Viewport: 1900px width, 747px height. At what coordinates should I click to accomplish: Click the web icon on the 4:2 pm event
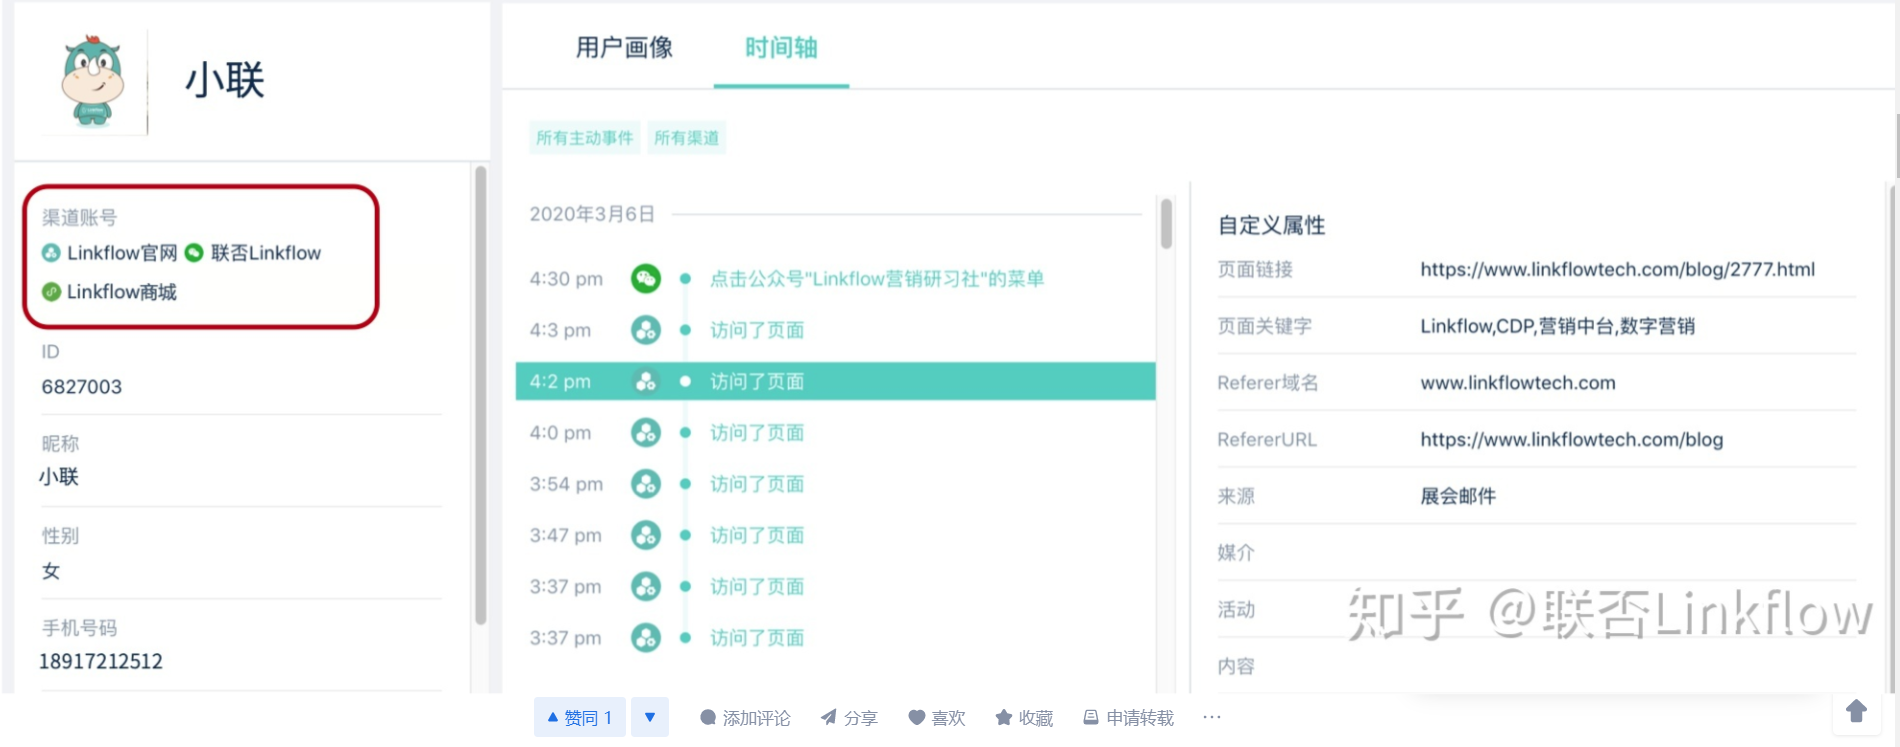tap(646, 381)
